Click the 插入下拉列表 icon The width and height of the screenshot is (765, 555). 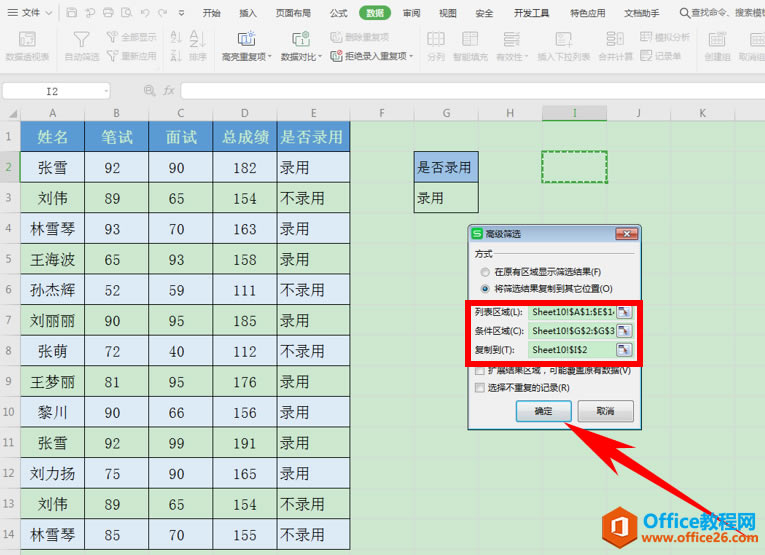pos(564,39)
